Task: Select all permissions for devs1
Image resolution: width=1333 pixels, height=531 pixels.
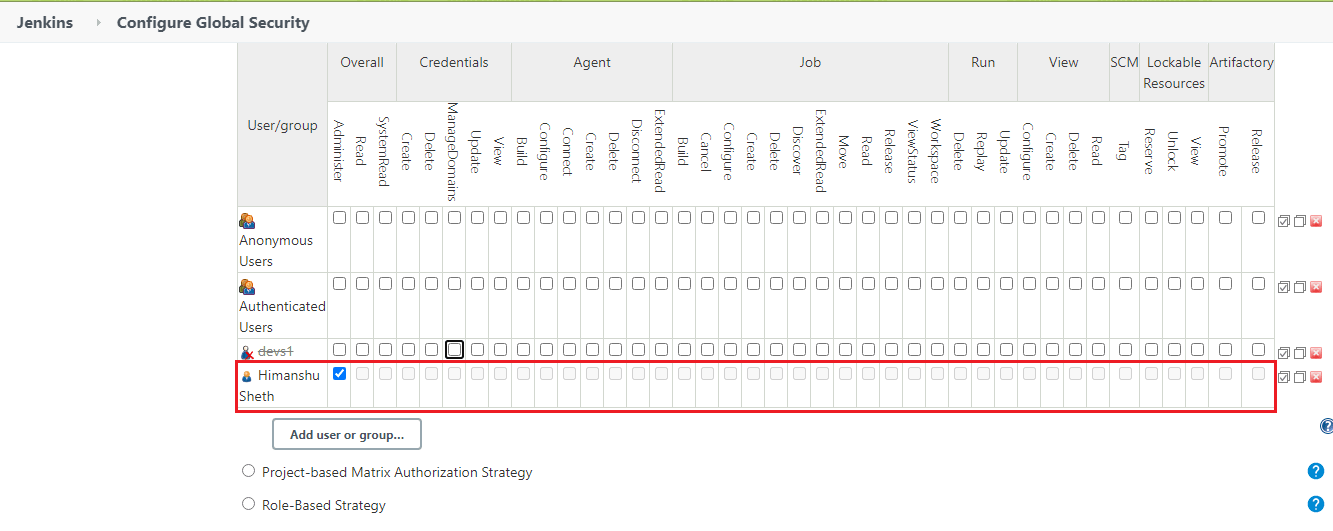Action: coord(1284,353)
